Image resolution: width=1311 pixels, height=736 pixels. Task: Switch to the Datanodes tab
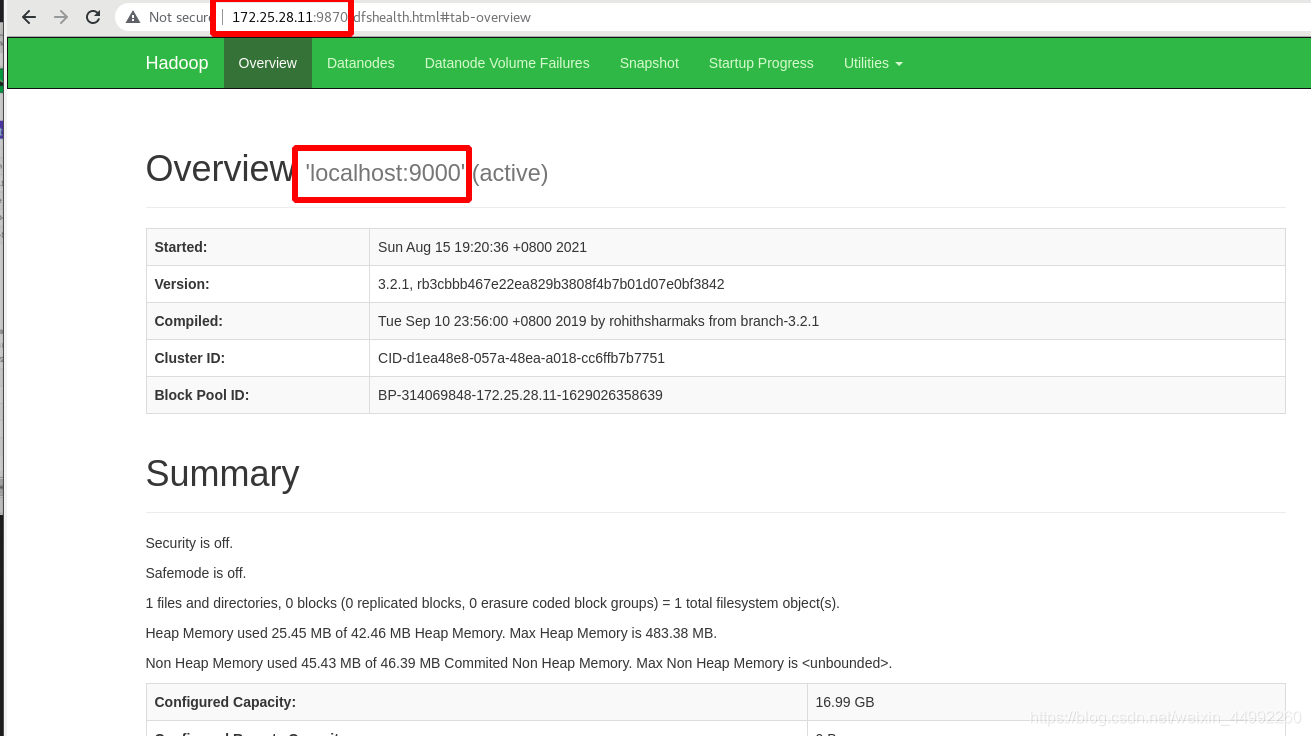point(361,63)
